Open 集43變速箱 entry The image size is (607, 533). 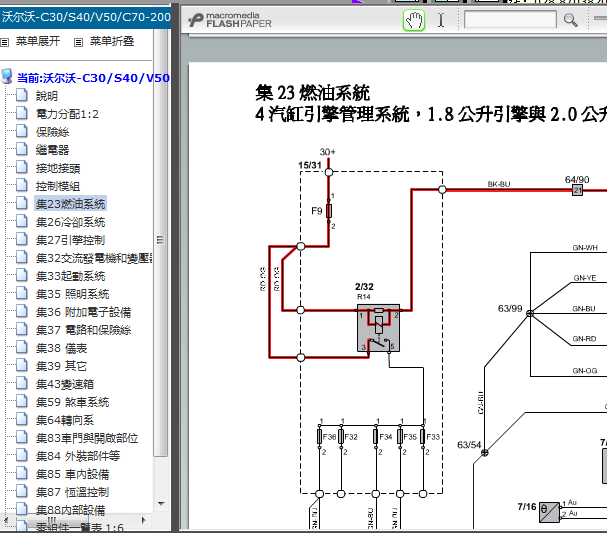(x=65, y=384)
